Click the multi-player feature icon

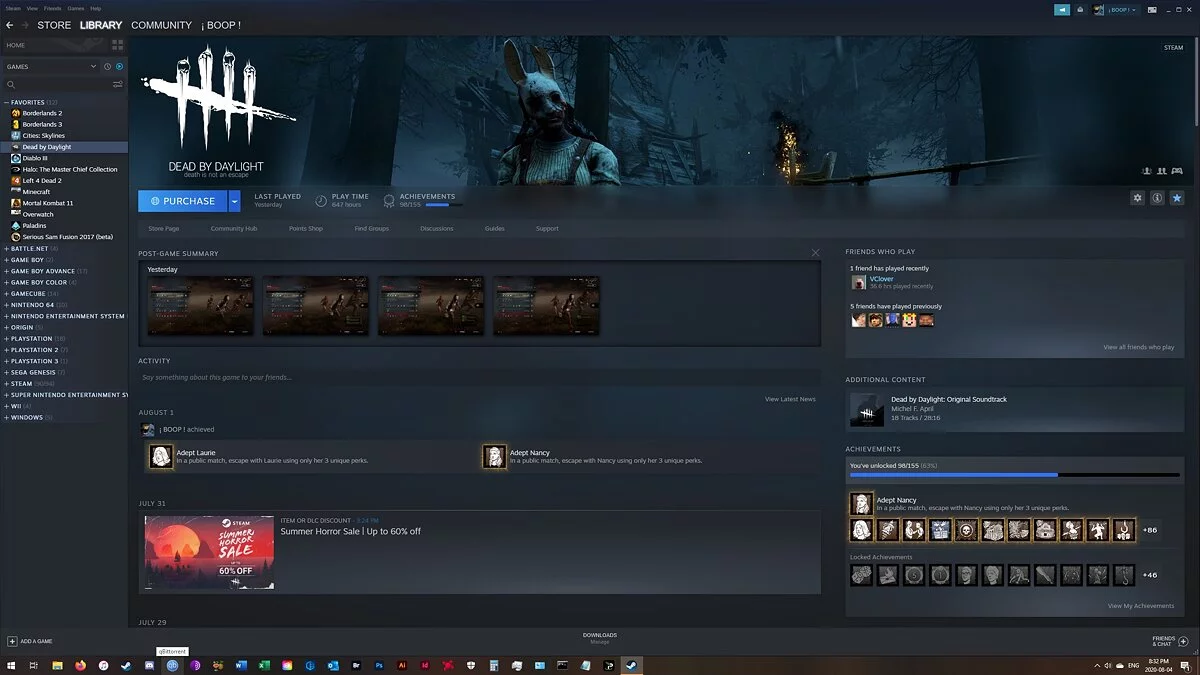pos(1161,170)
